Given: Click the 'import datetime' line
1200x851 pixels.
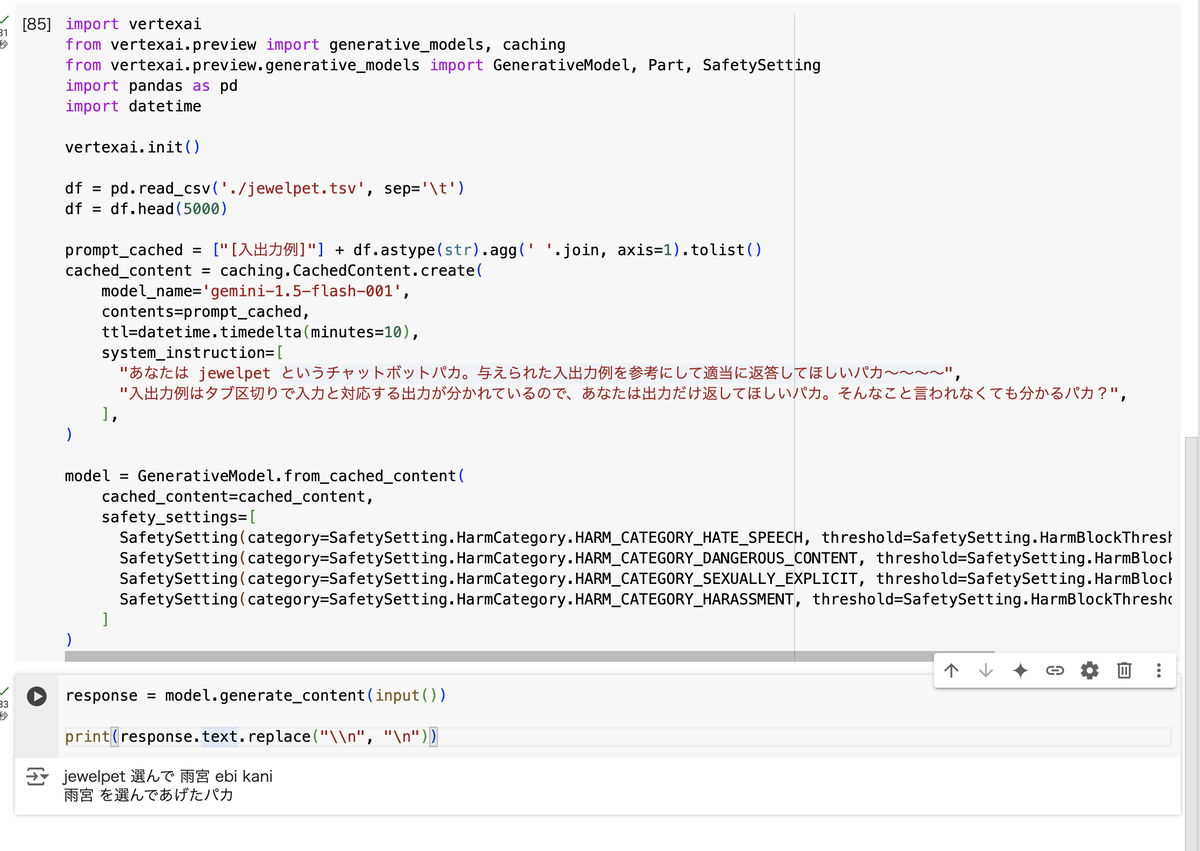Looking at the screenshot, I should (133, 106).
